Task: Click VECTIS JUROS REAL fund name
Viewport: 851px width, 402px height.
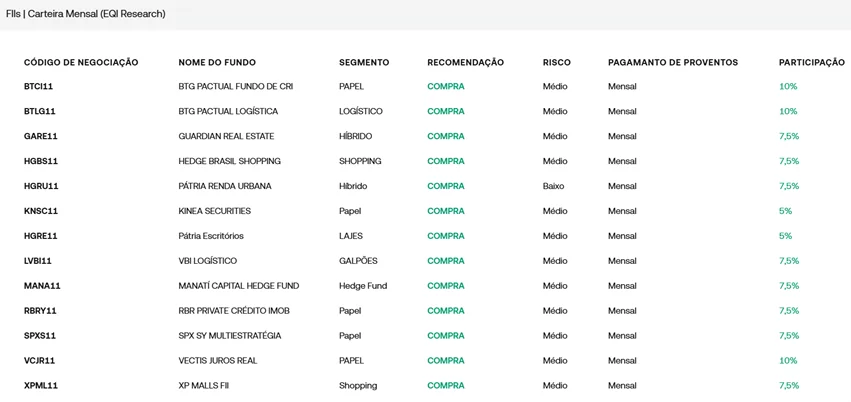Action: pos(218,361)
